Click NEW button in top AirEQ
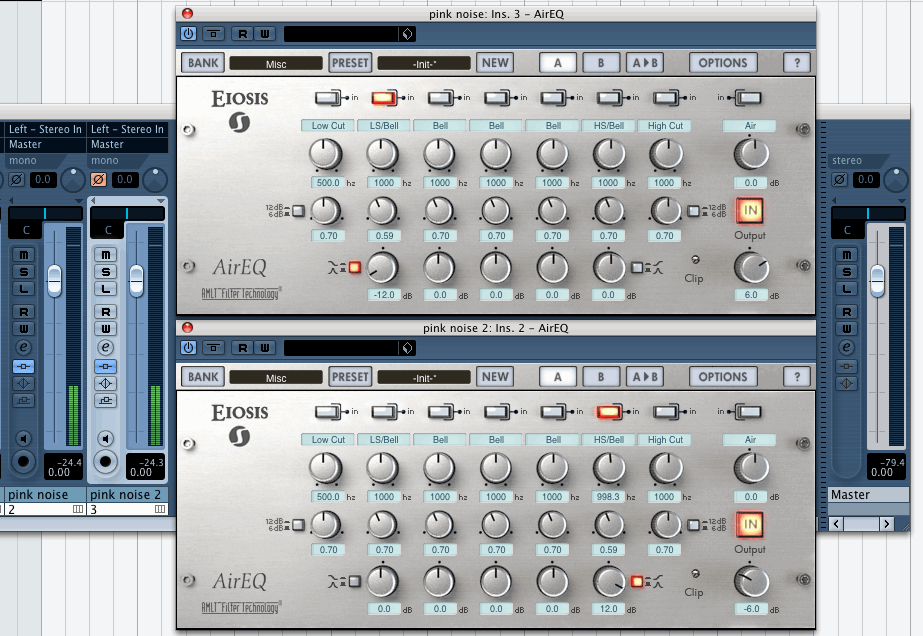Image resolution: width=923 pixels, height=636 pixels. click(495, 63)
